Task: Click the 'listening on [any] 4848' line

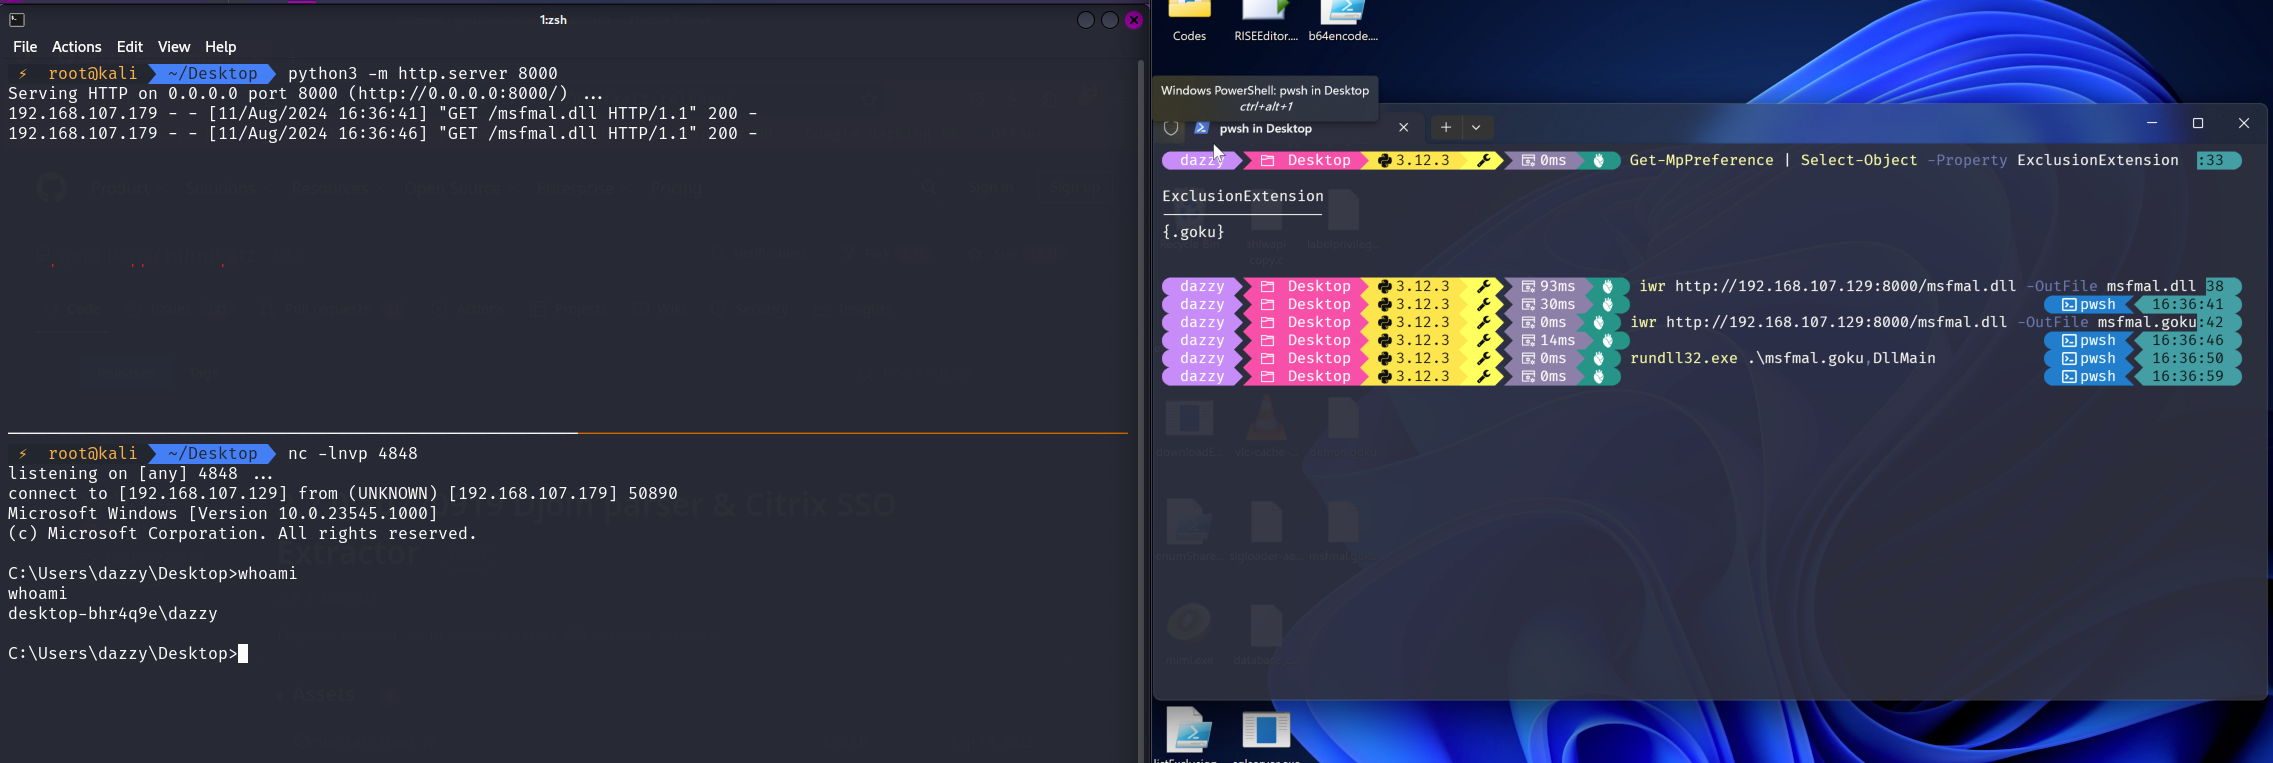Action: [141, 473]
